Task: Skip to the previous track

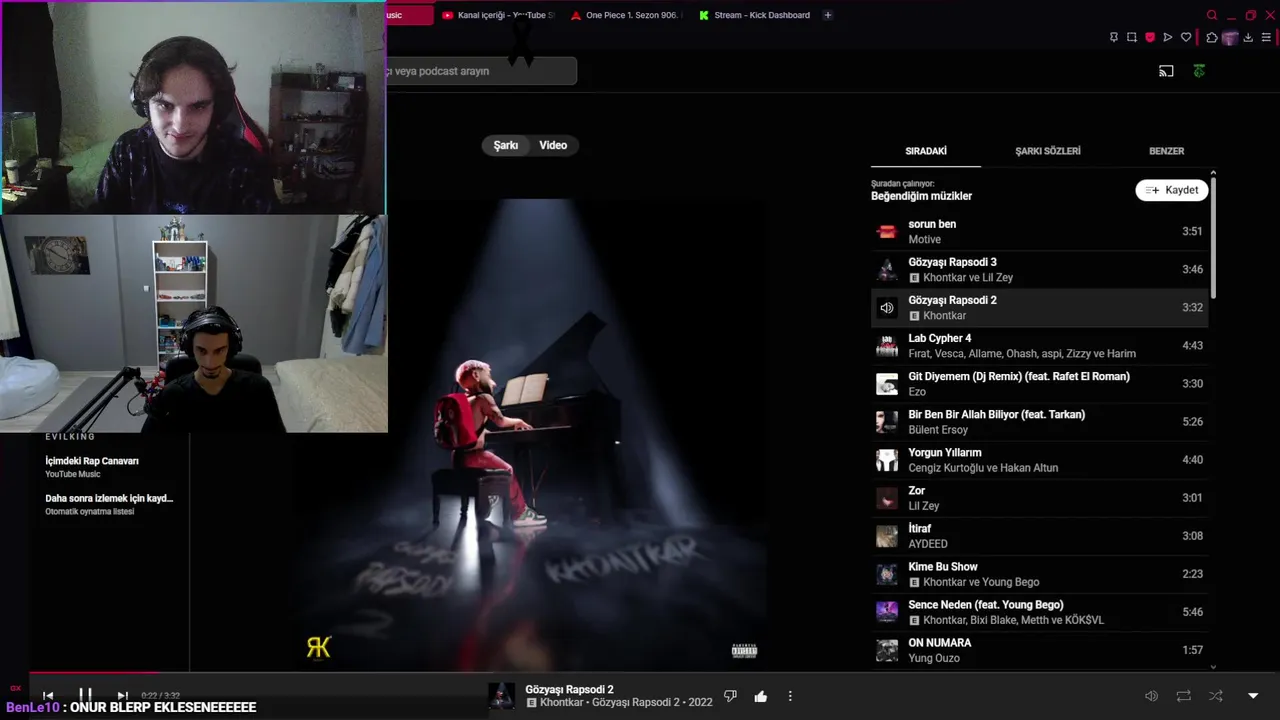Action: pyautogui.click(x=48, y=695)
